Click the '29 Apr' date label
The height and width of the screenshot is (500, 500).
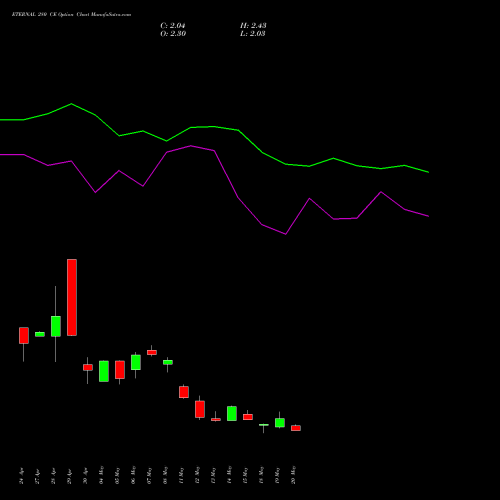point(70,477)
